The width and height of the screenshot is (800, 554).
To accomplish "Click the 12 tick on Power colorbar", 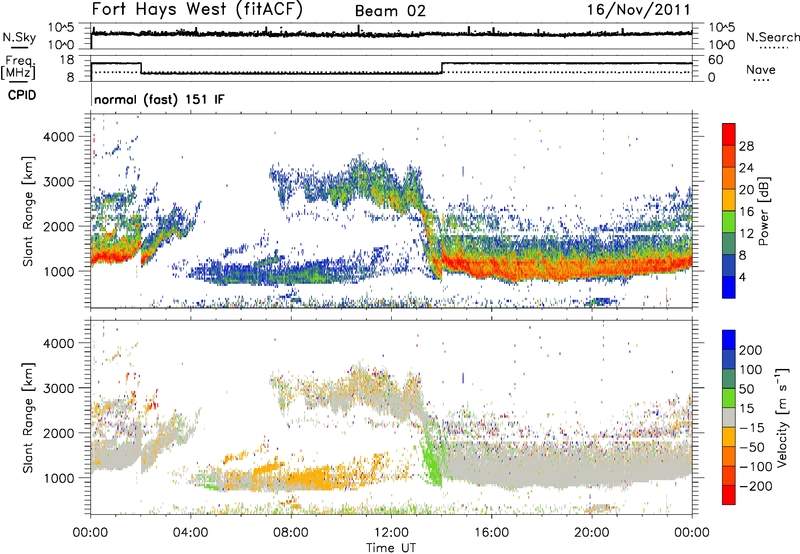I will (x=746, y=234).
